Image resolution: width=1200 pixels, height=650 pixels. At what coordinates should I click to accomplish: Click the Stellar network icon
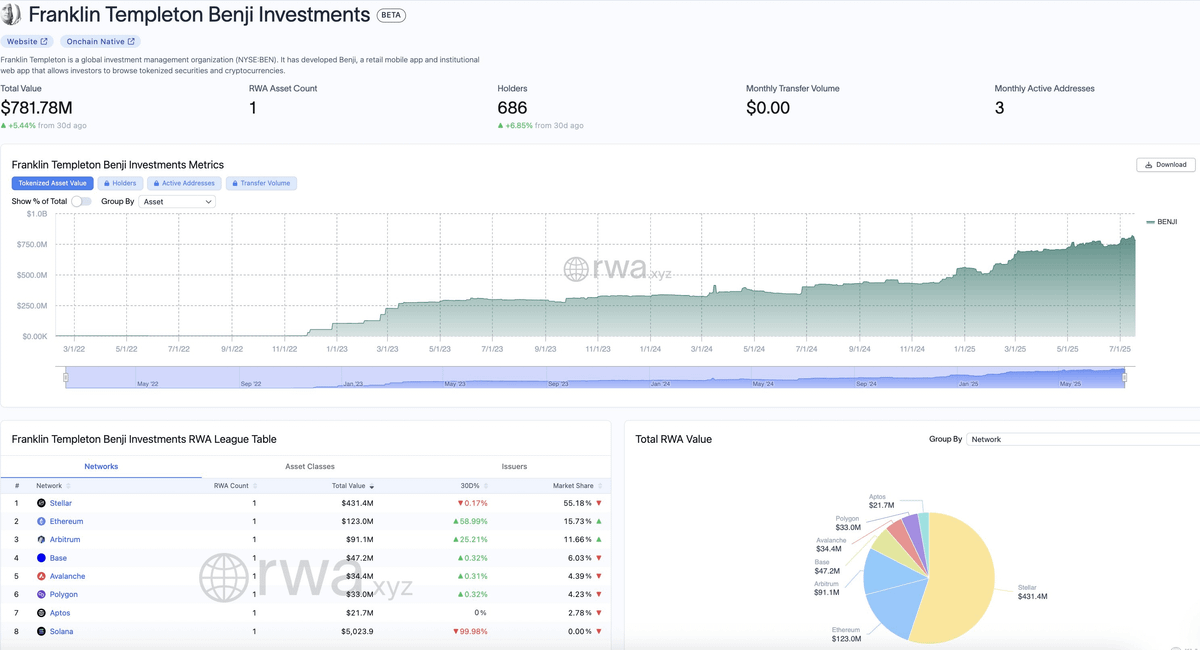tap(41, 504)
